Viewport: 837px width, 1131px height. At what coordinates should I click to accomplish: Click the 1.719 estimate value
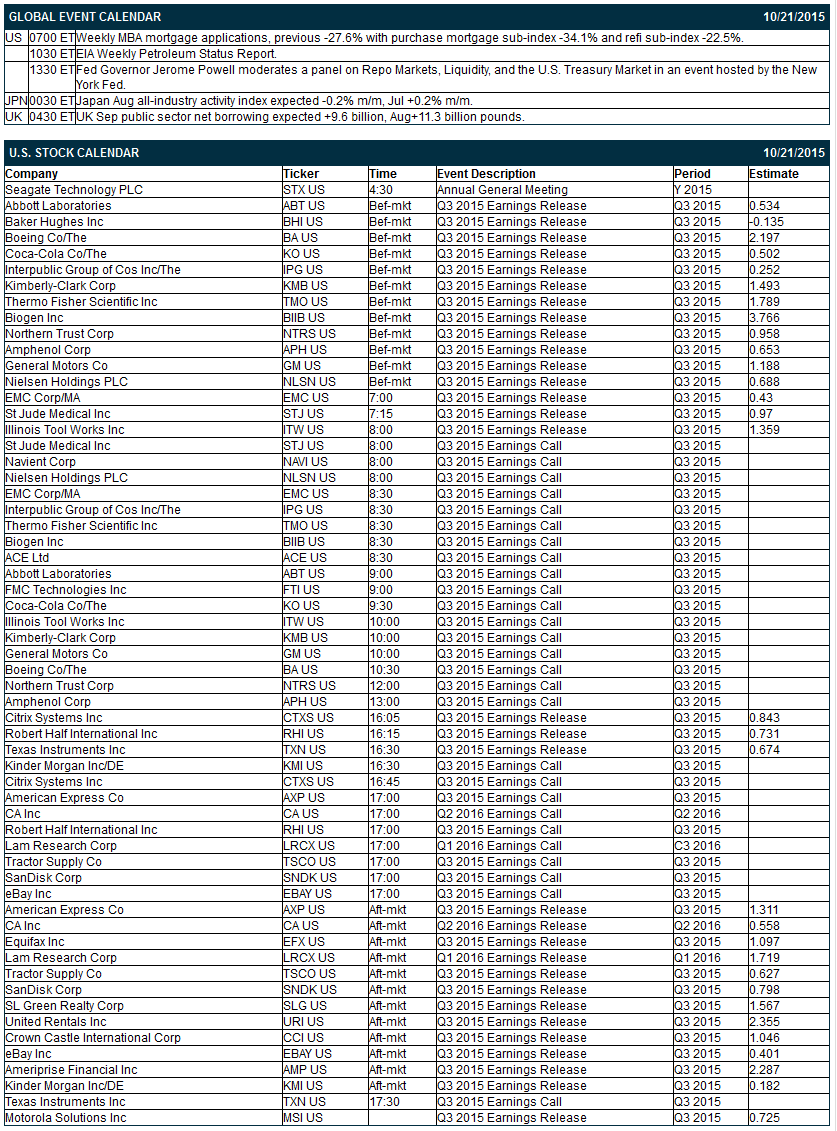[x=764, y=957]
